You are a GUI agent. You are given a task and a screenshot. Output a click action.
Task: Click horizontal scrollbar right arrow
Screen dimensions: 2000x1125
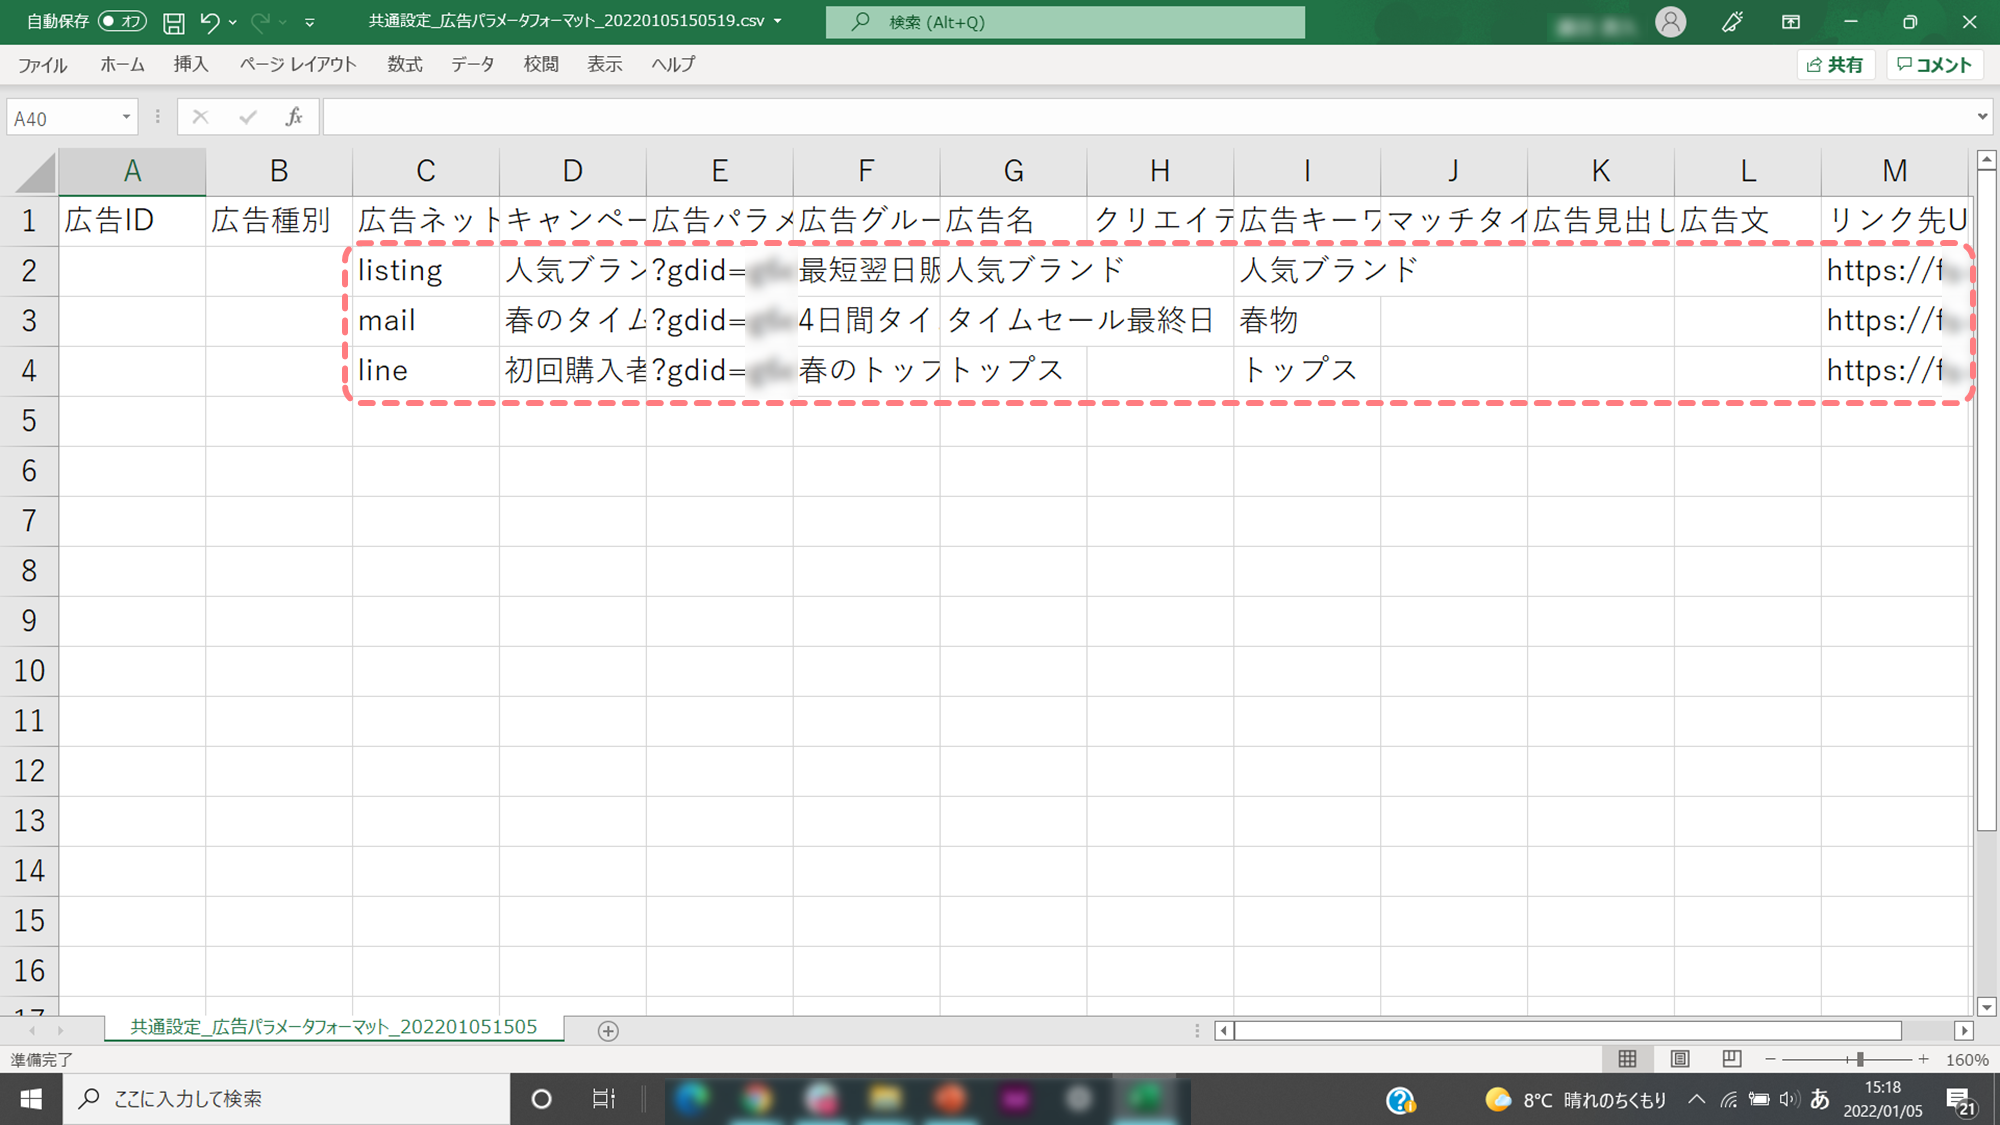(x=1964, y=1030)
